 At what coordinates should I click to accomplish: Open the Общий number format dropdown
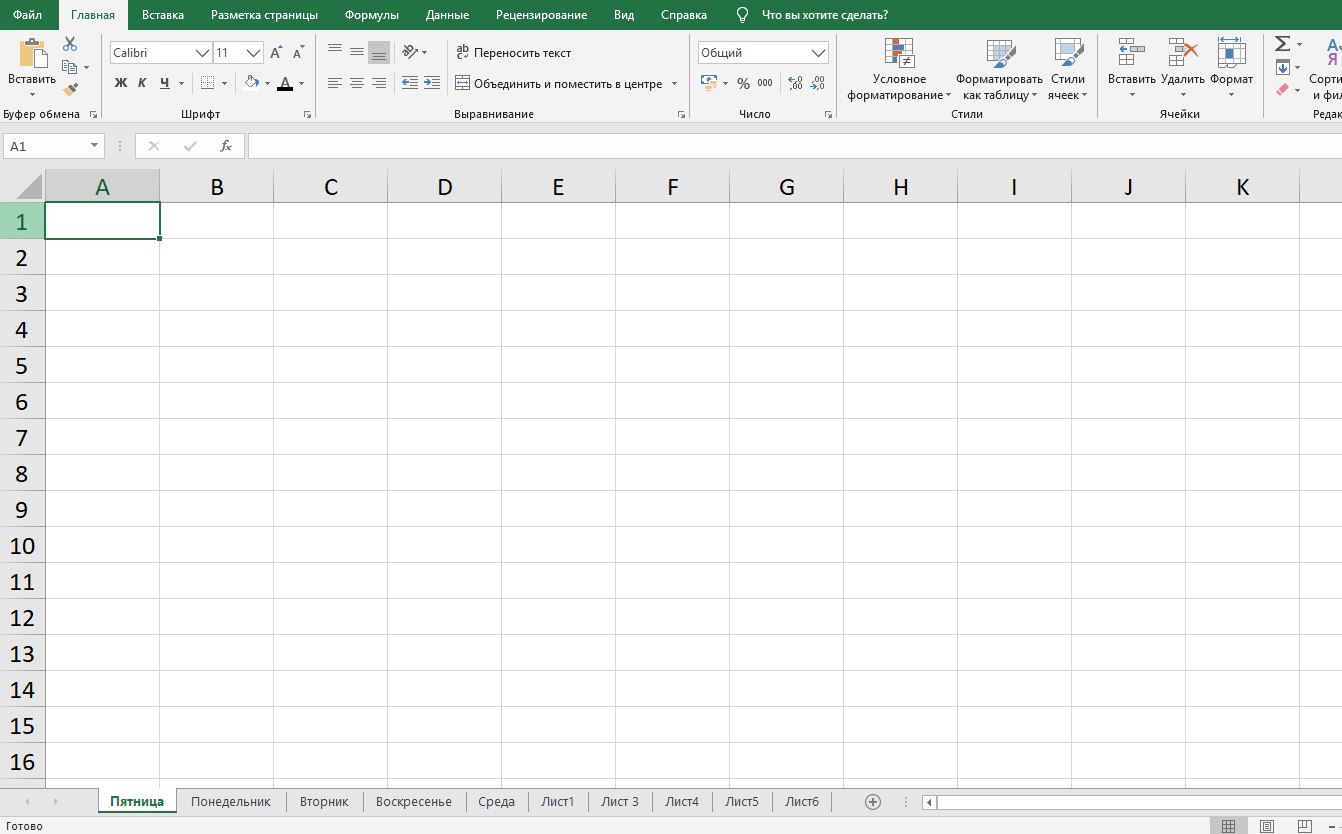(819, 53)
